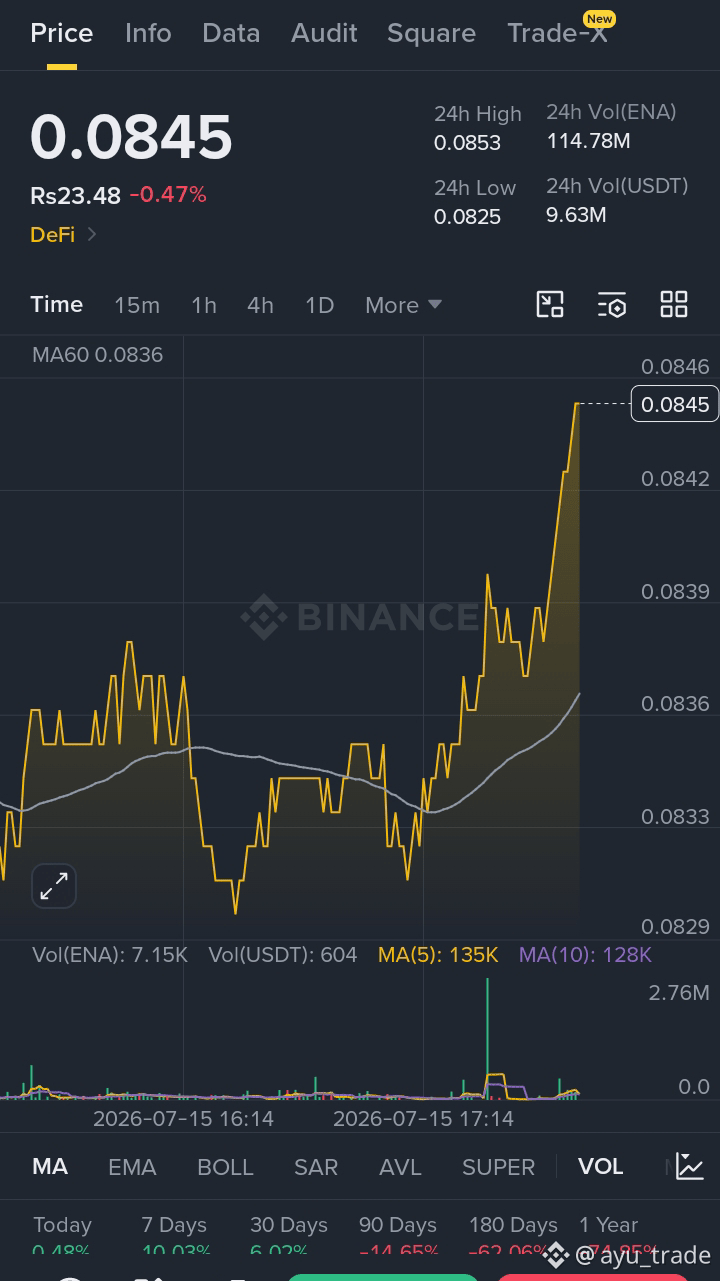Open chart indicator settings icon
The width and height of the screenshot is (720, 1281).
point(612,305)
